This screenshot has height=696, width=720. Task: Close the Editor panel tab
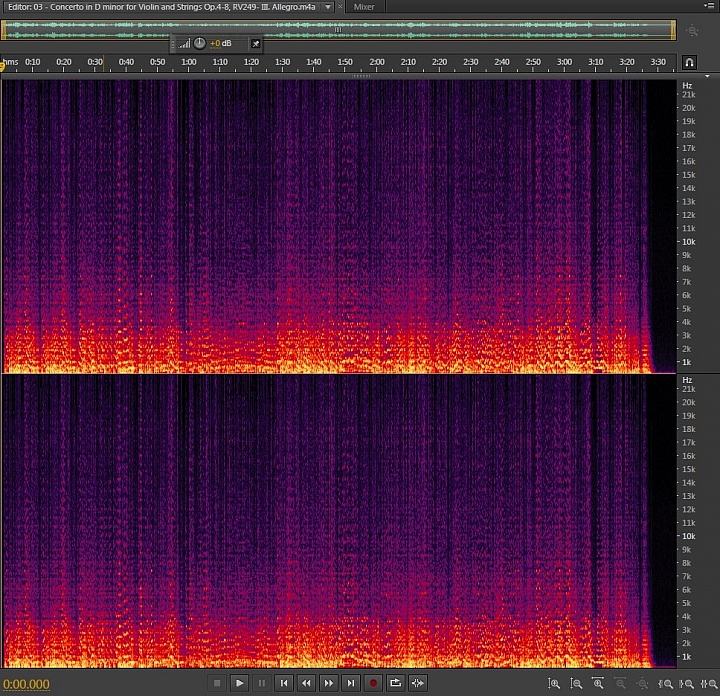pos(340,7)
